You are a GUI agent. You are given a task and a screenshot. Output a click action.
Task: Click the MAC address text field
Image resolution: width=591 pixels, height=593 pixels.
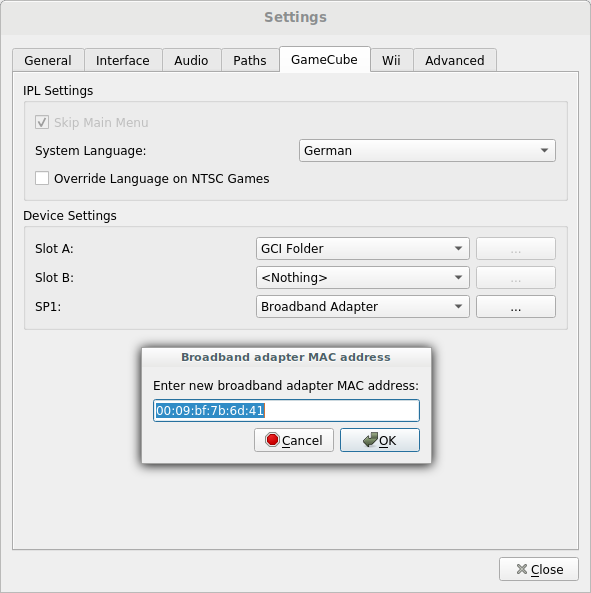coord(286,410)
